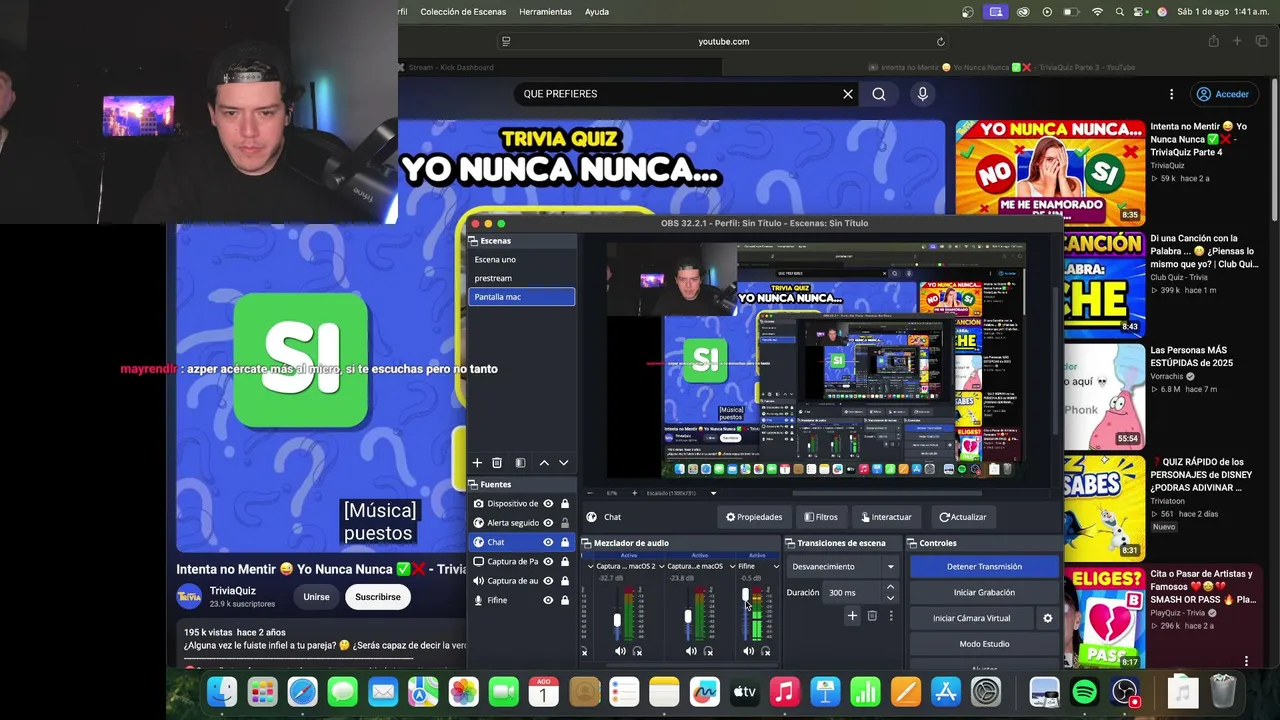Open OBS from the Dock
Screen dimensions: 1280x720
(1125, 691)
